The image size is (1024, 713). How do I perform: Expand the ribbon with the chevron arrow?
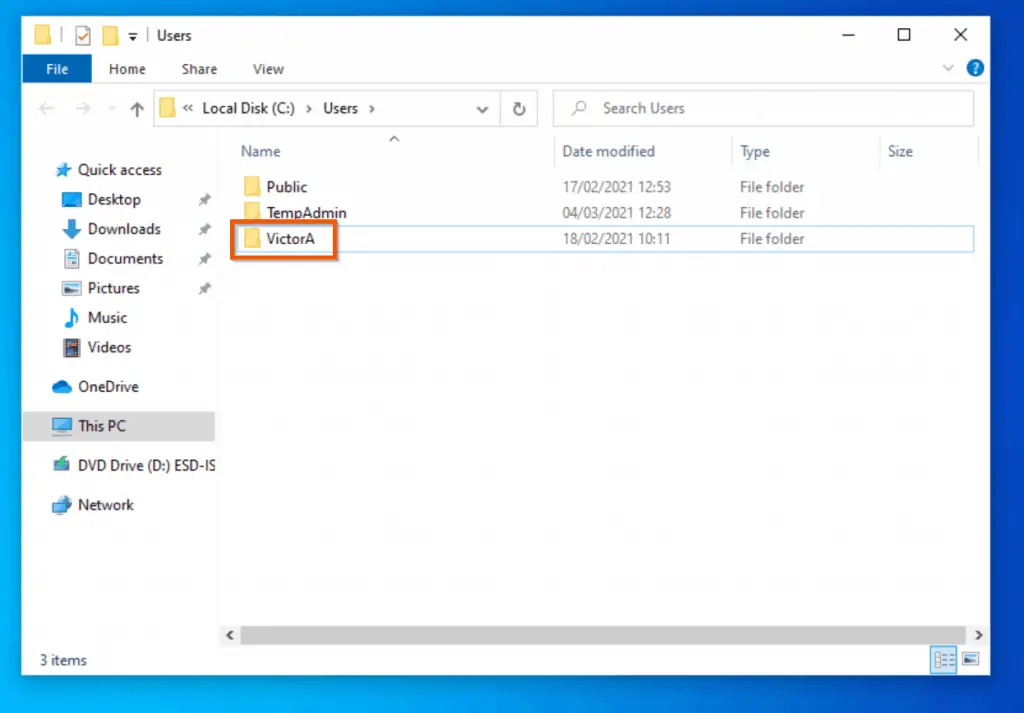(948, 68)
